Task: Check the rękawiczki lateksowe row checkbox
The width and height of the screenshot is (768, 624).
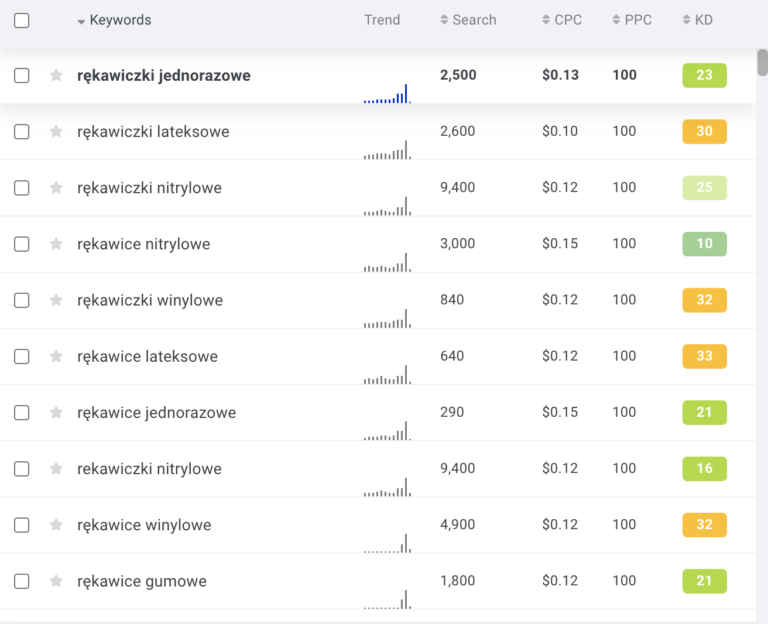Action: pos(22,132)
